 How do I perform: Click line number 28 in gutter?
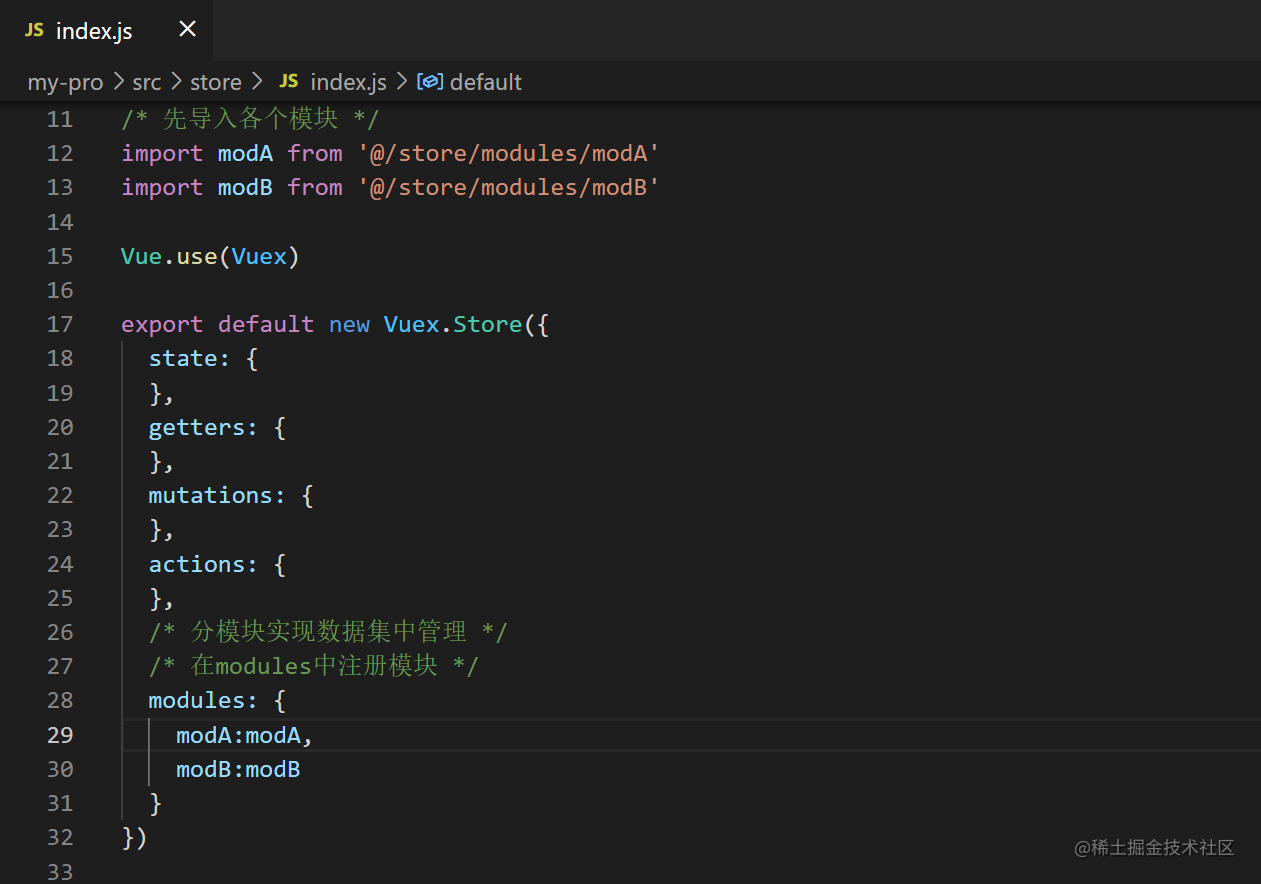click(x=60, y=700)
